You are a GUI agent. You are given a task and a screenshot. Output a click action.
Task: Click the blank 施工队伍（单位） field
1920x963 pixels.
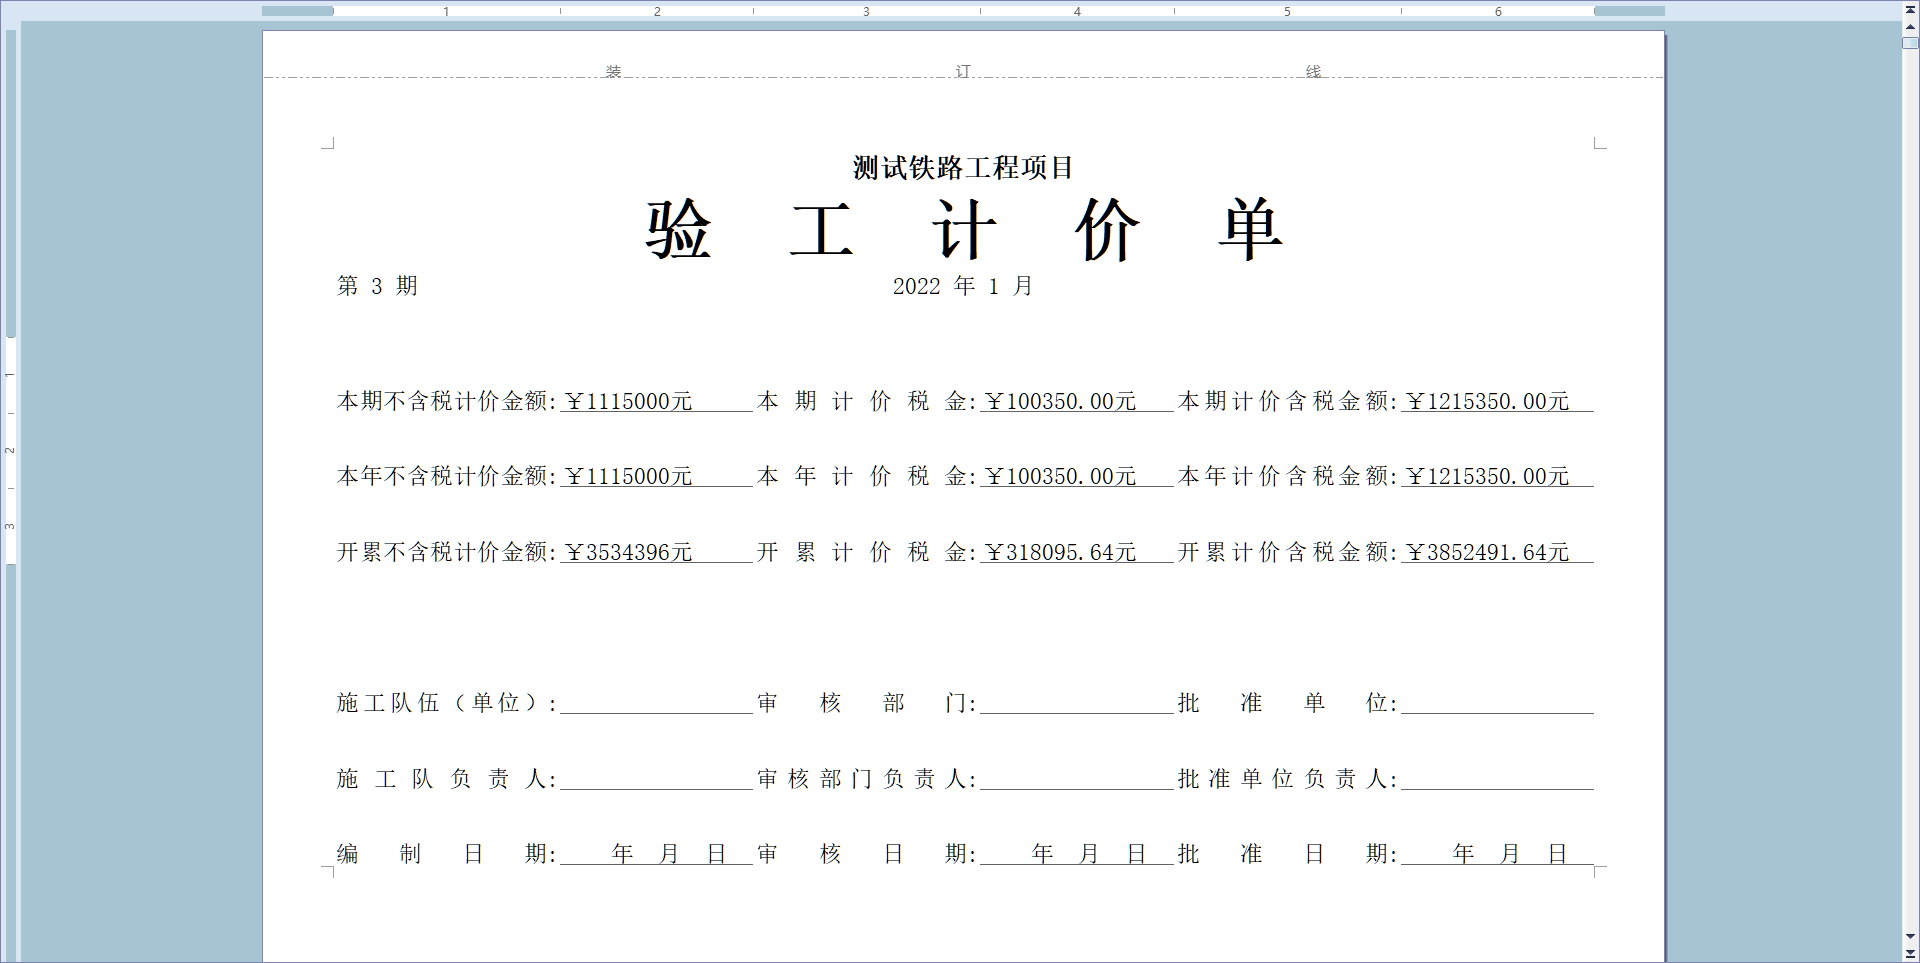pyautogui.click(x=656, y=703)
